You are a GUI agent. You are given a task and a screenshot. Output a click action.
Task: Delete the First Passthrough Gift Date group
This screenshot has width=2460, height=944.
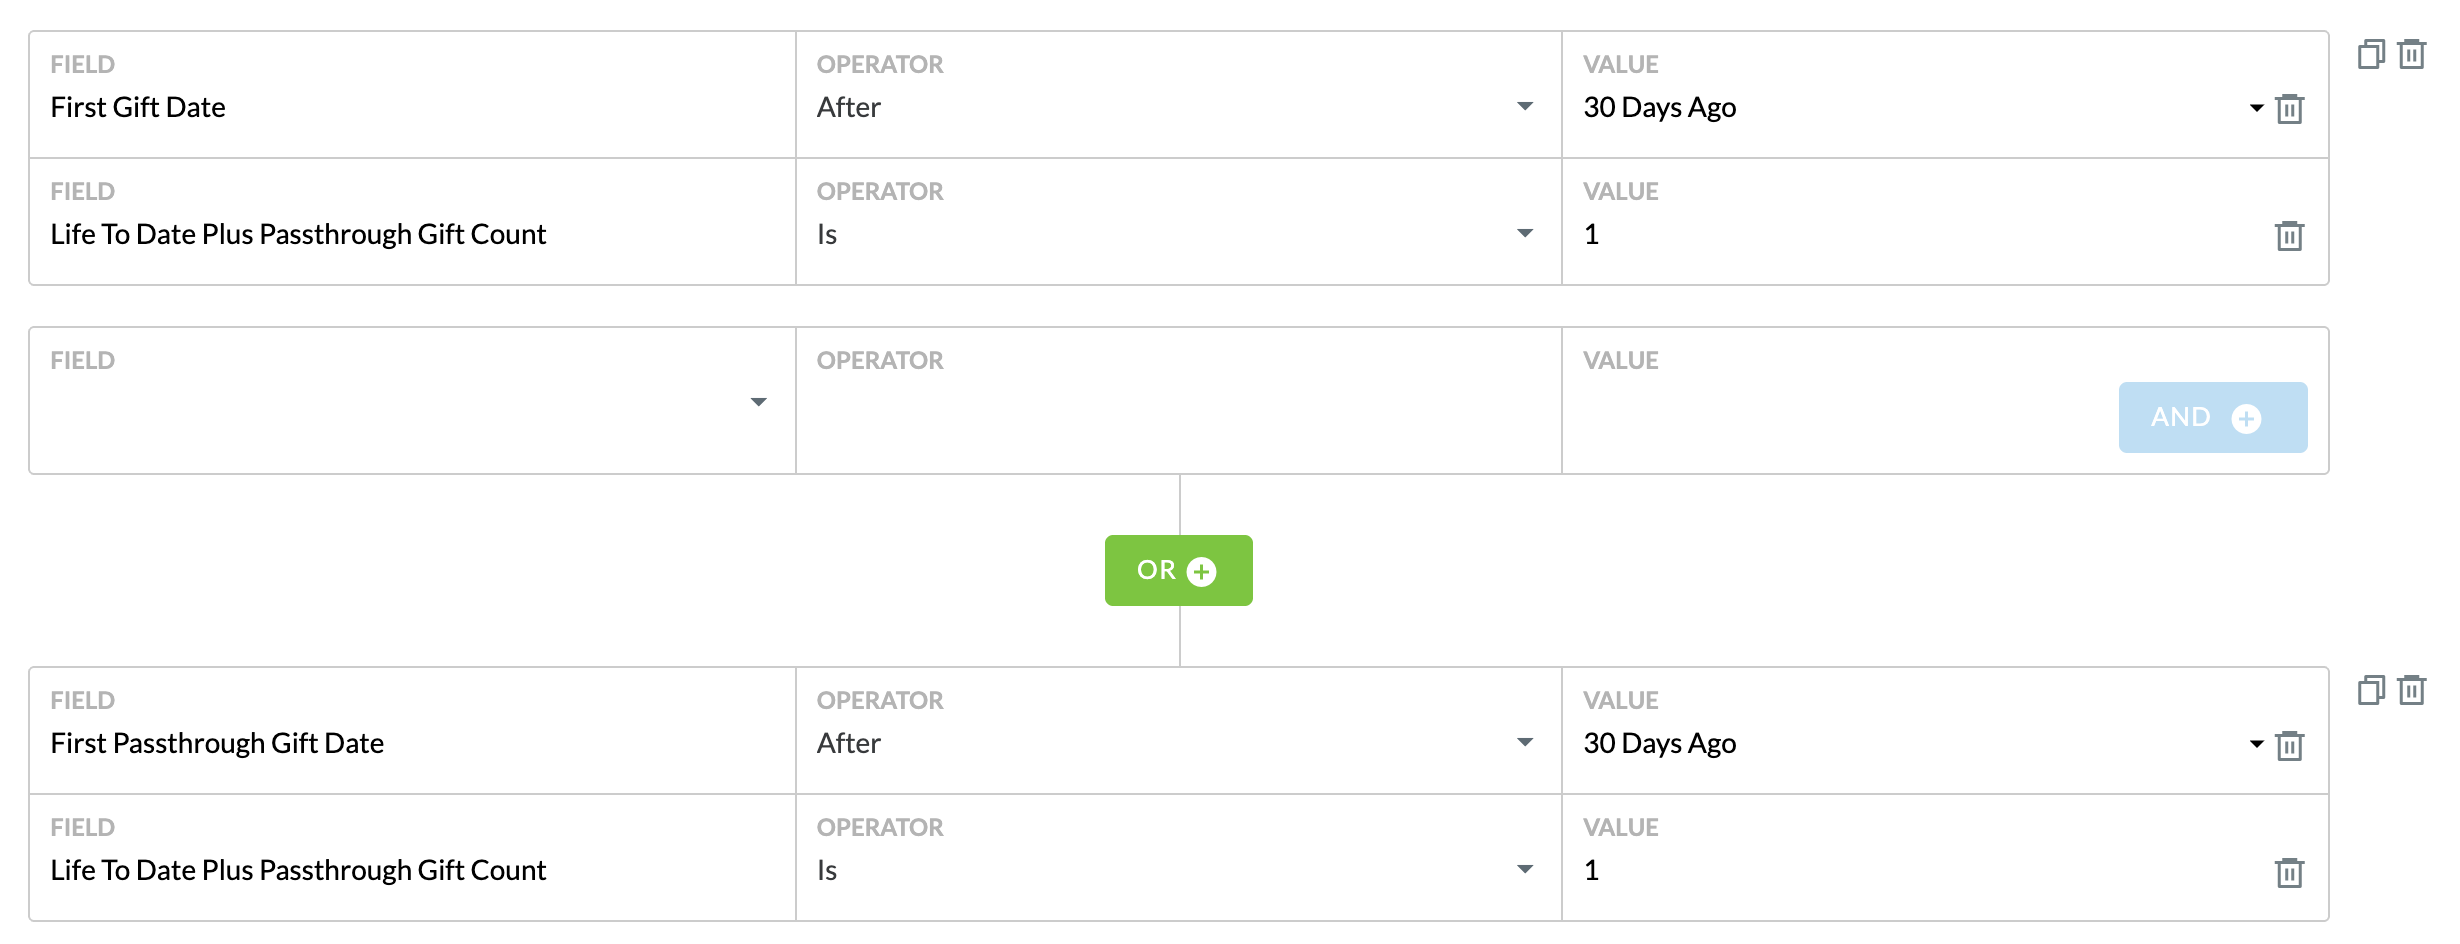(2412, 690)
